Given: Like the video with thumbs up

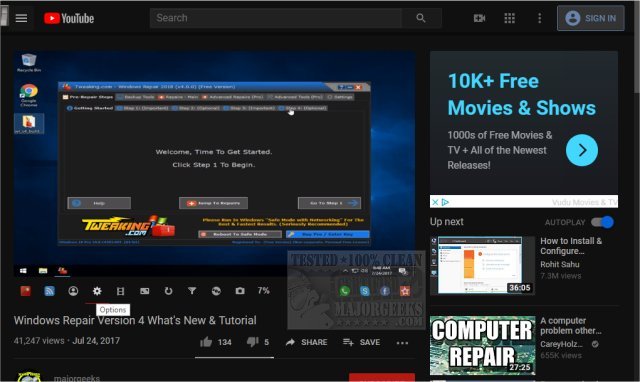Looking at the screenshot, I should [x=206, y=342].
